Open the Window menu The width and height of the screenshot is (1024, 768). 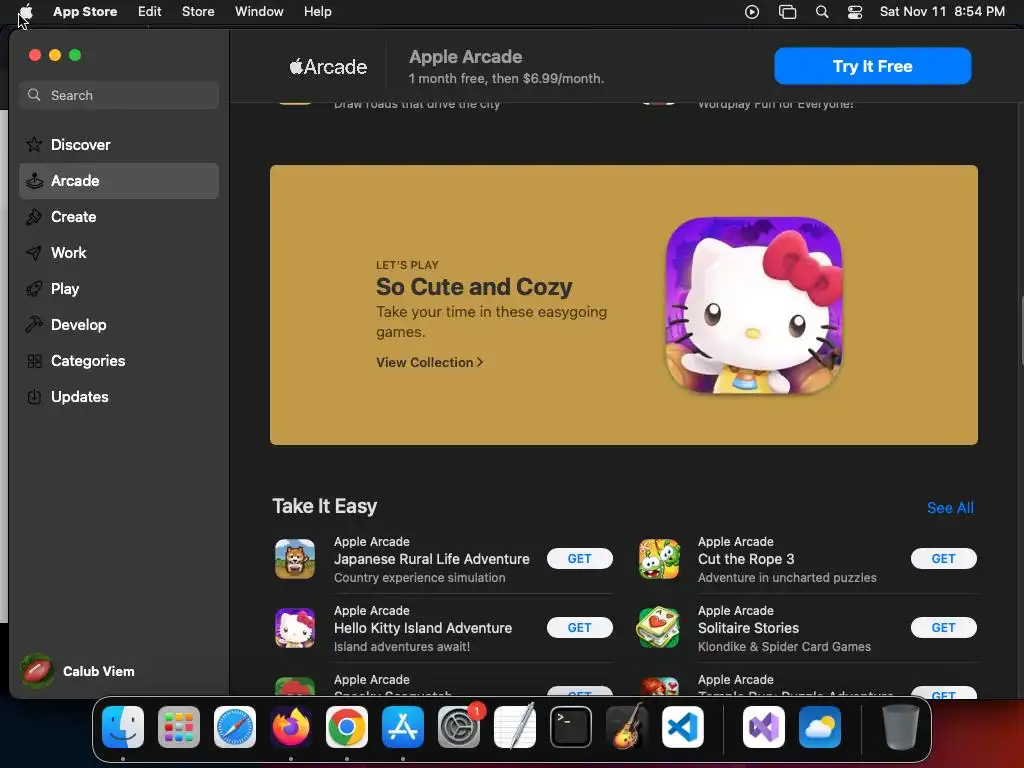[259, 12]
